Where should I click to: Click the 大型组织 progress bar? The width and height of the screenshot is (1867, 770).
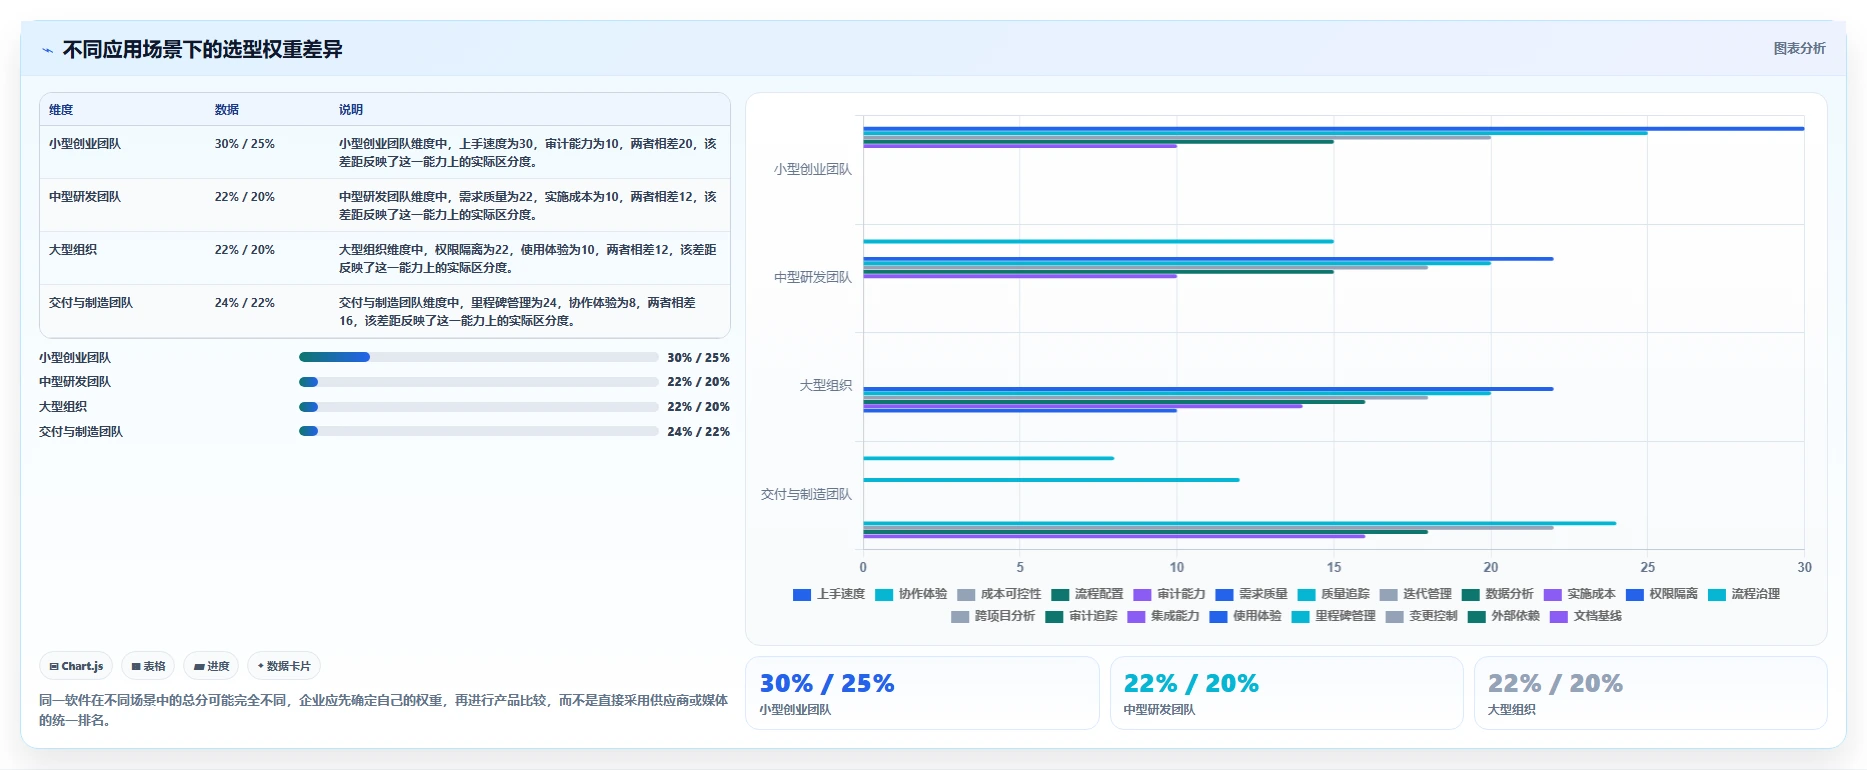click(x=478, y=407)
